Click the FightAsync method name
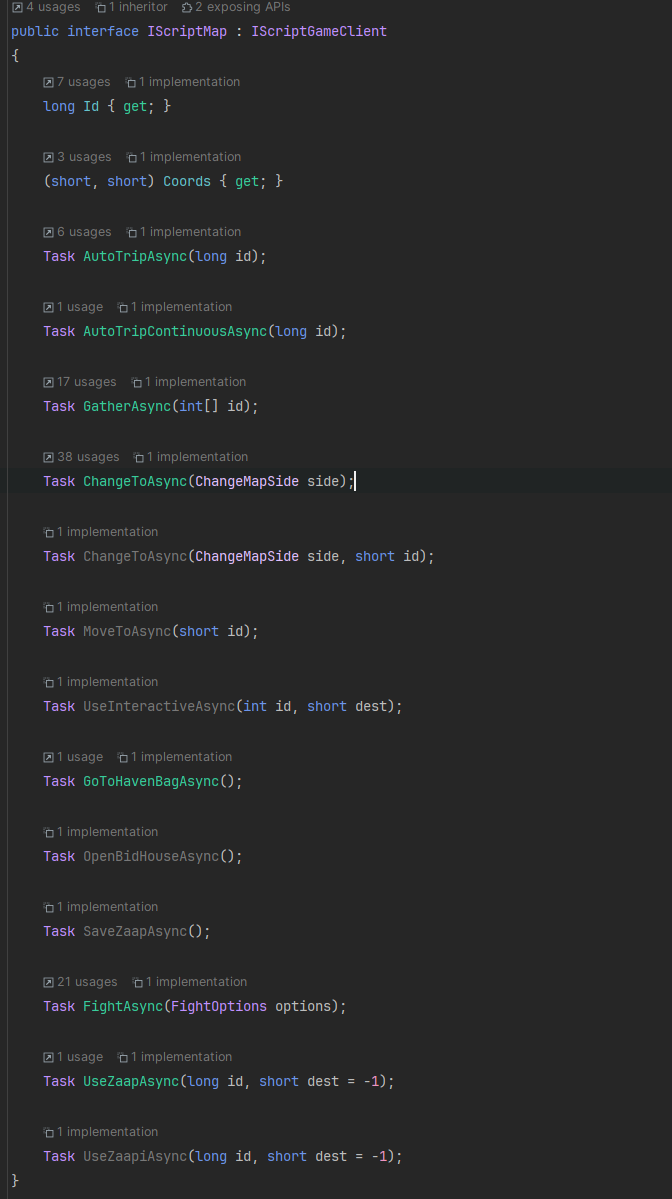 pos(123,1006)
